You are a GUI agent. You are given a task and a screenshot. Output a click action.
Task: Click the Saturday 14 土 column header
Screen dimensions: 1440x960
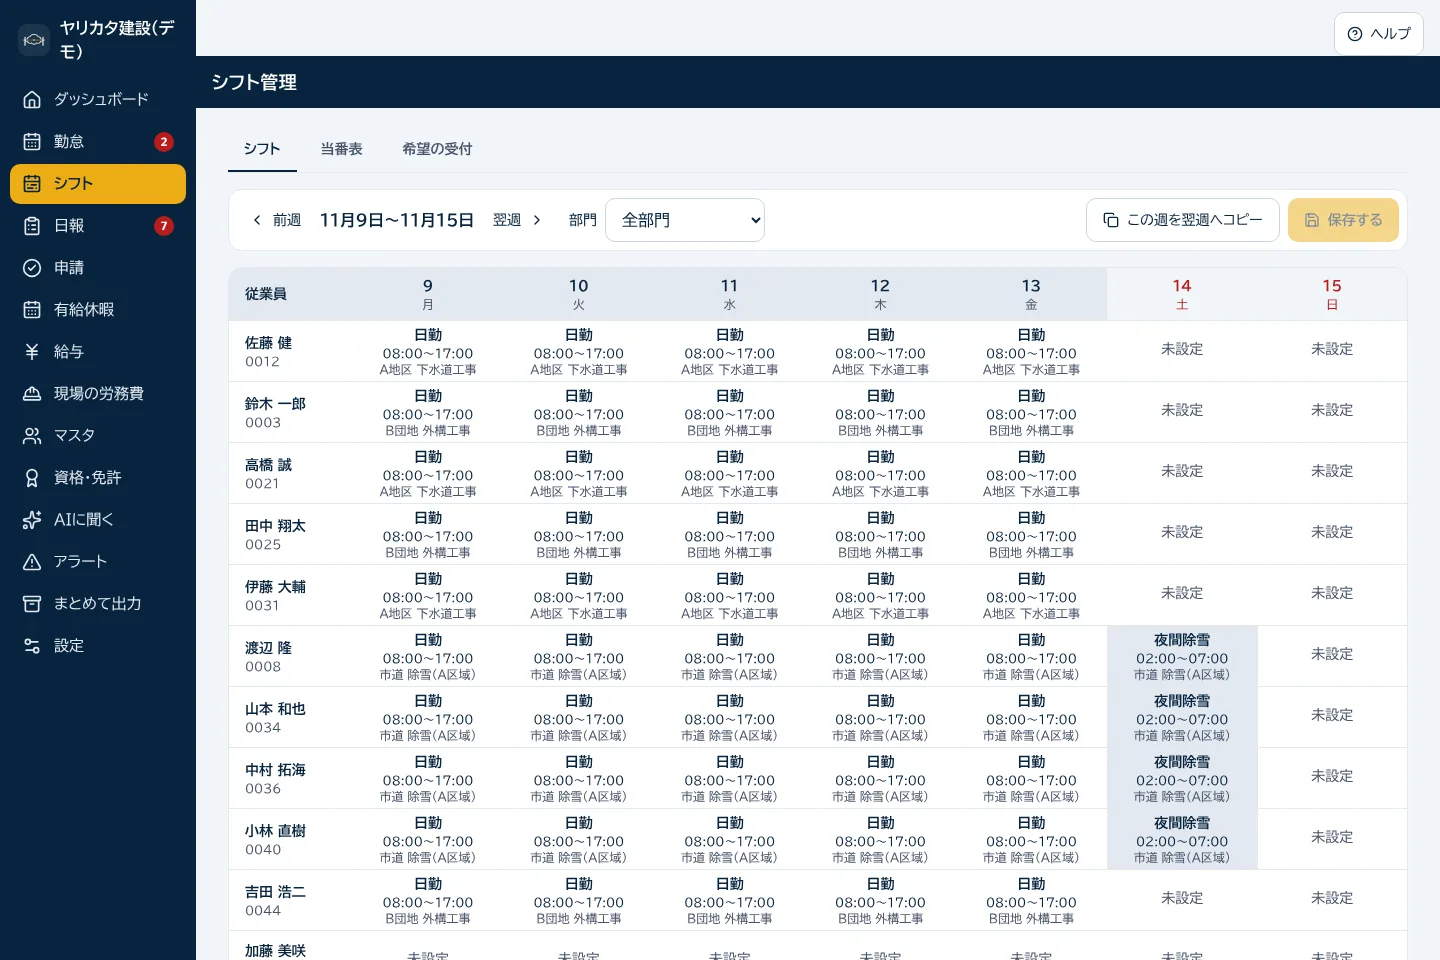coord(1182,294)
